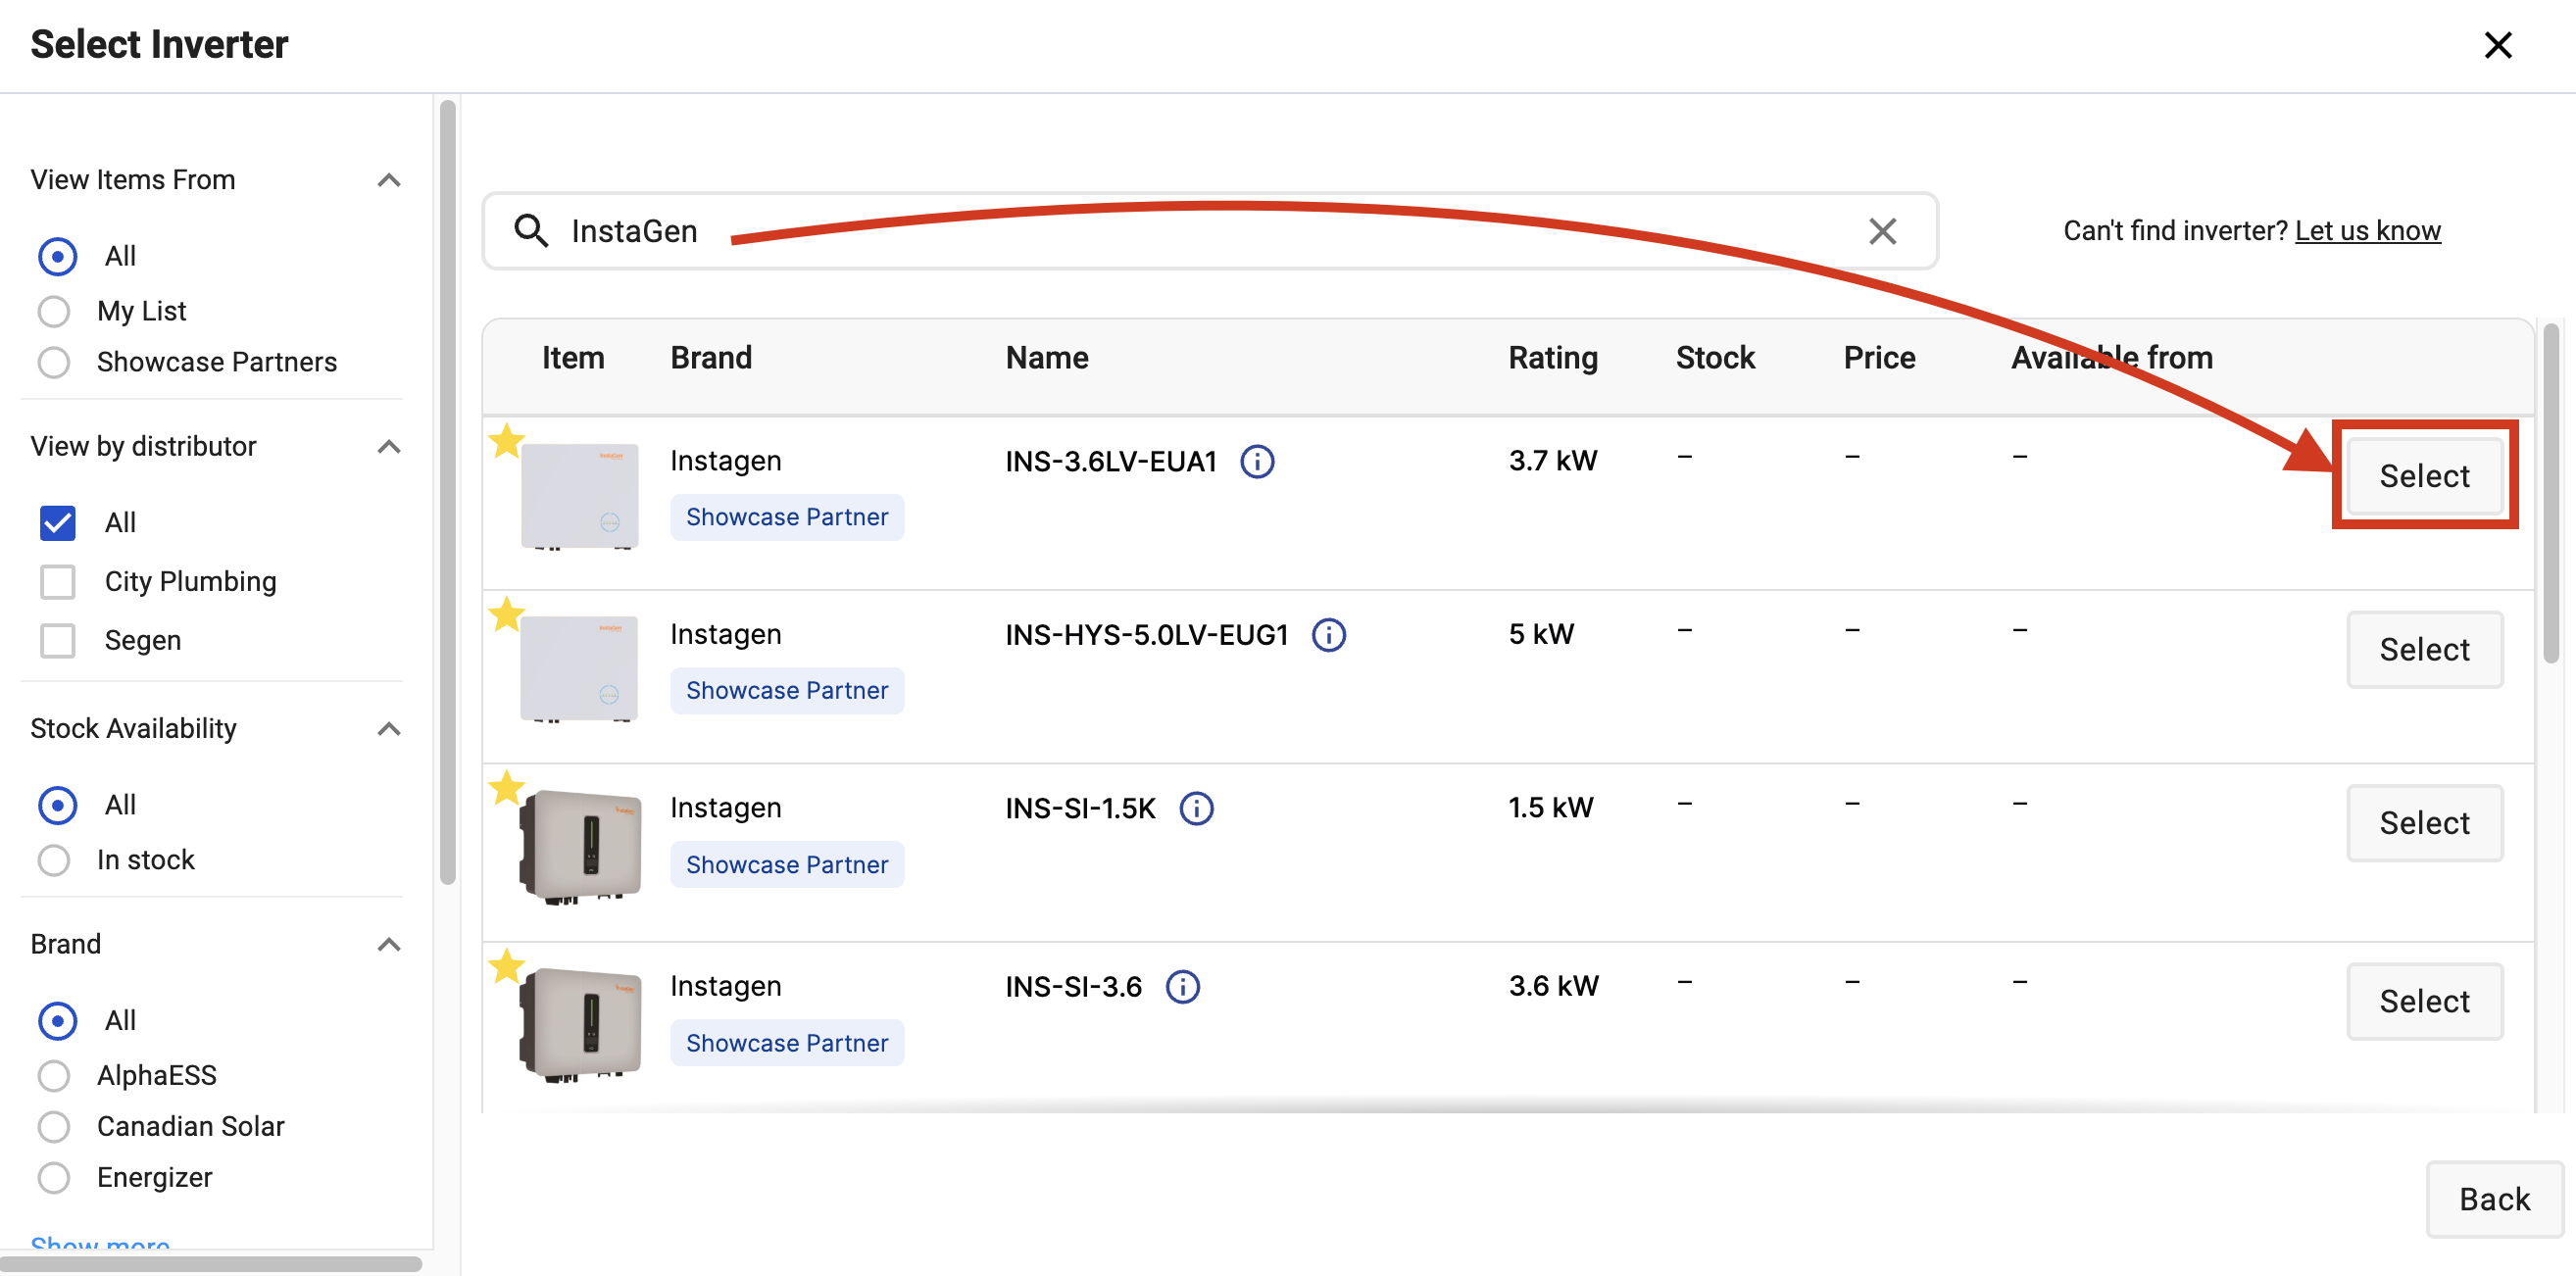Filter by Canadian Solar brand

click(x=54, y=1126)
